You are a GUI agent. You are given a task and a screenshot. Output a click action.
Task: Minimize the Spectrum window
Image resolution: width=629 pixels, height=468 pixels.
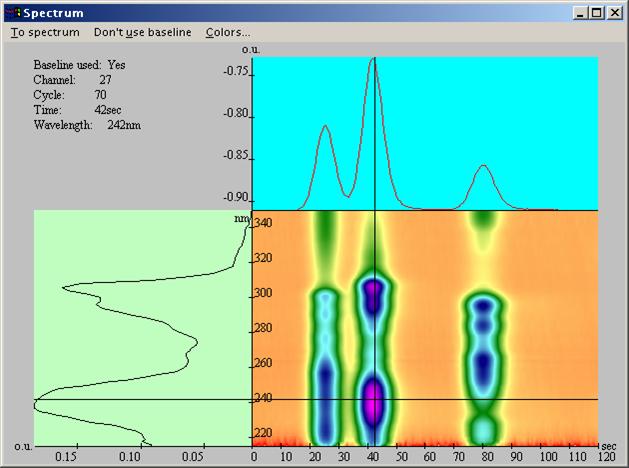(580, 13)
